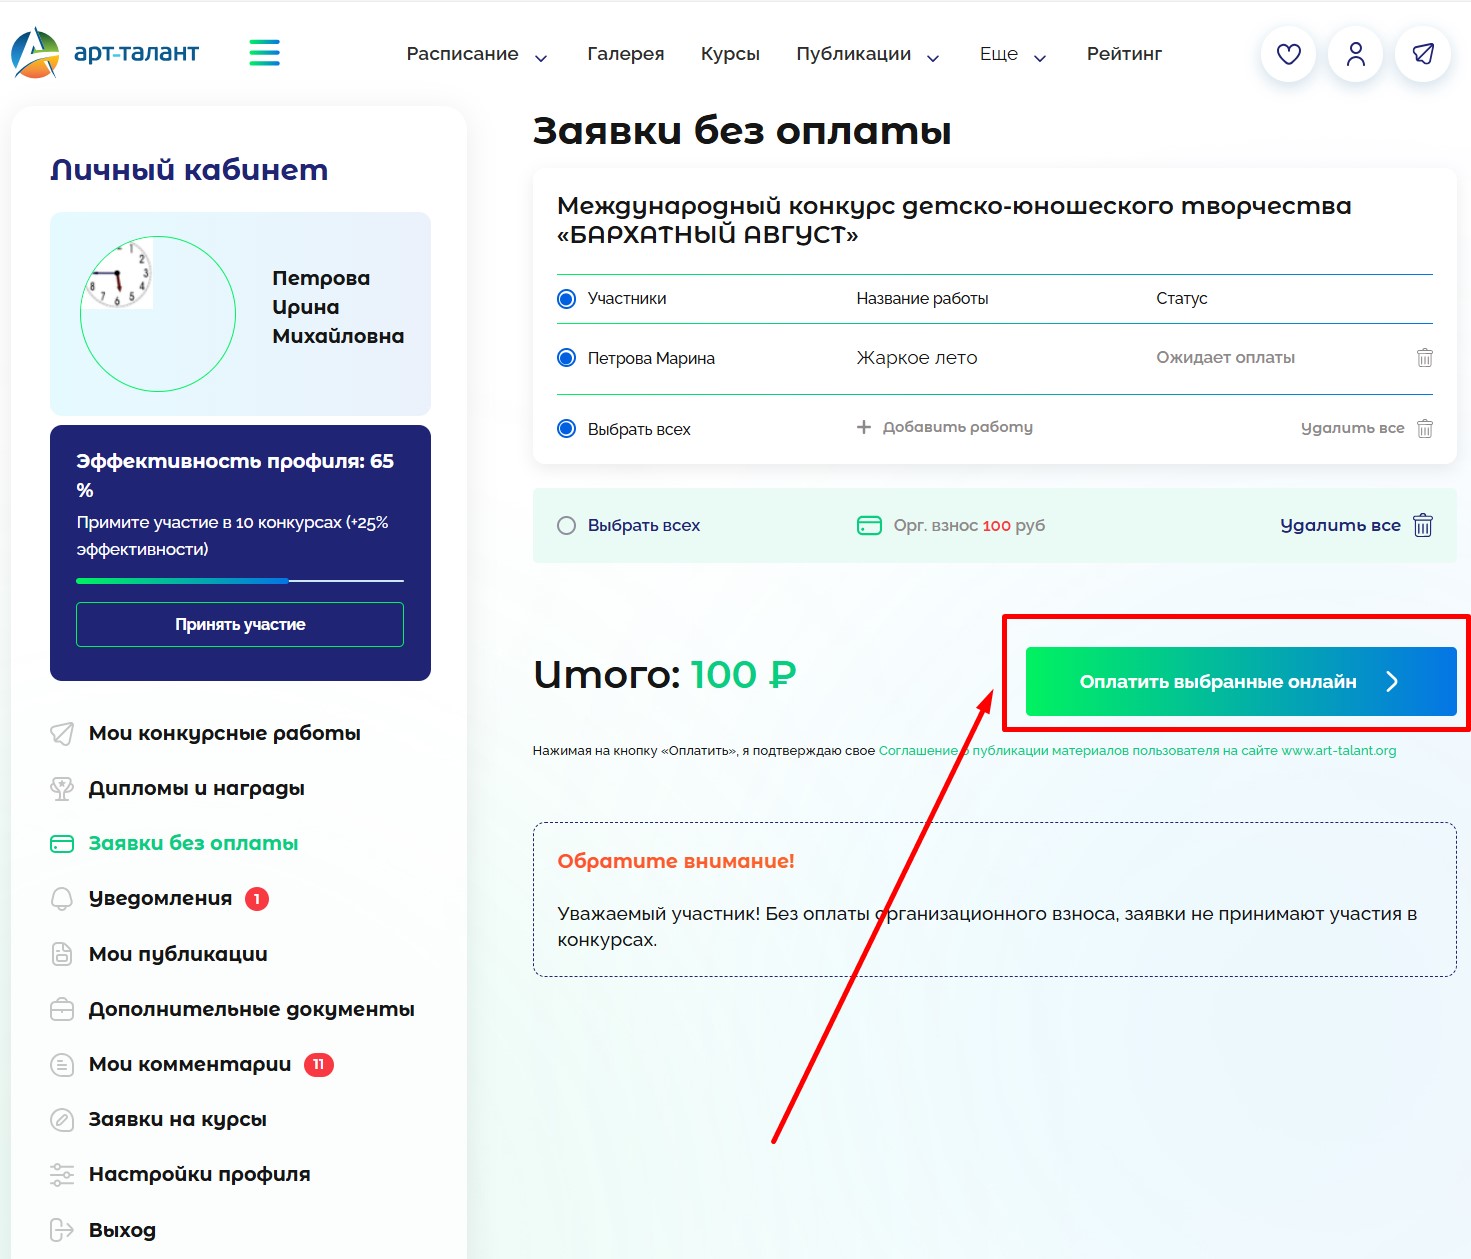
Task: Click trash icon beside bold Удалить все
Action: coord(1423,525)
